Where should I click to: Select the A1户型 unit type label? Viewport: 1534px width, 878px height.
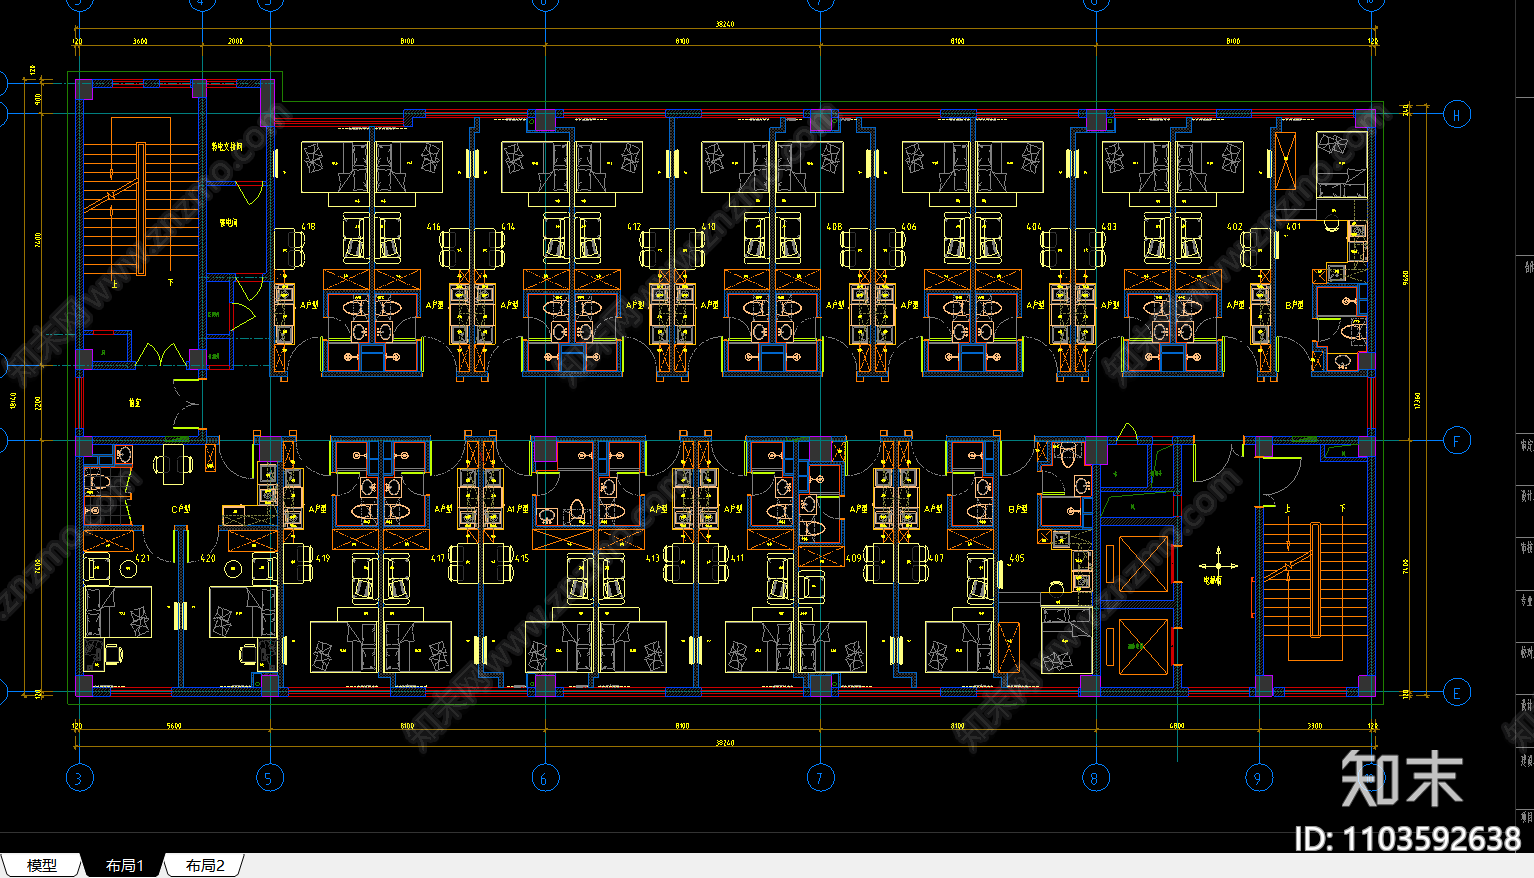tap(517, 509)
